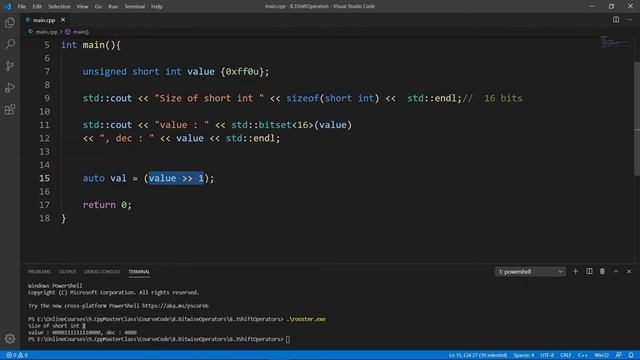
Task: Click the editor minimap preview
Action: click(x=616, y=42)
